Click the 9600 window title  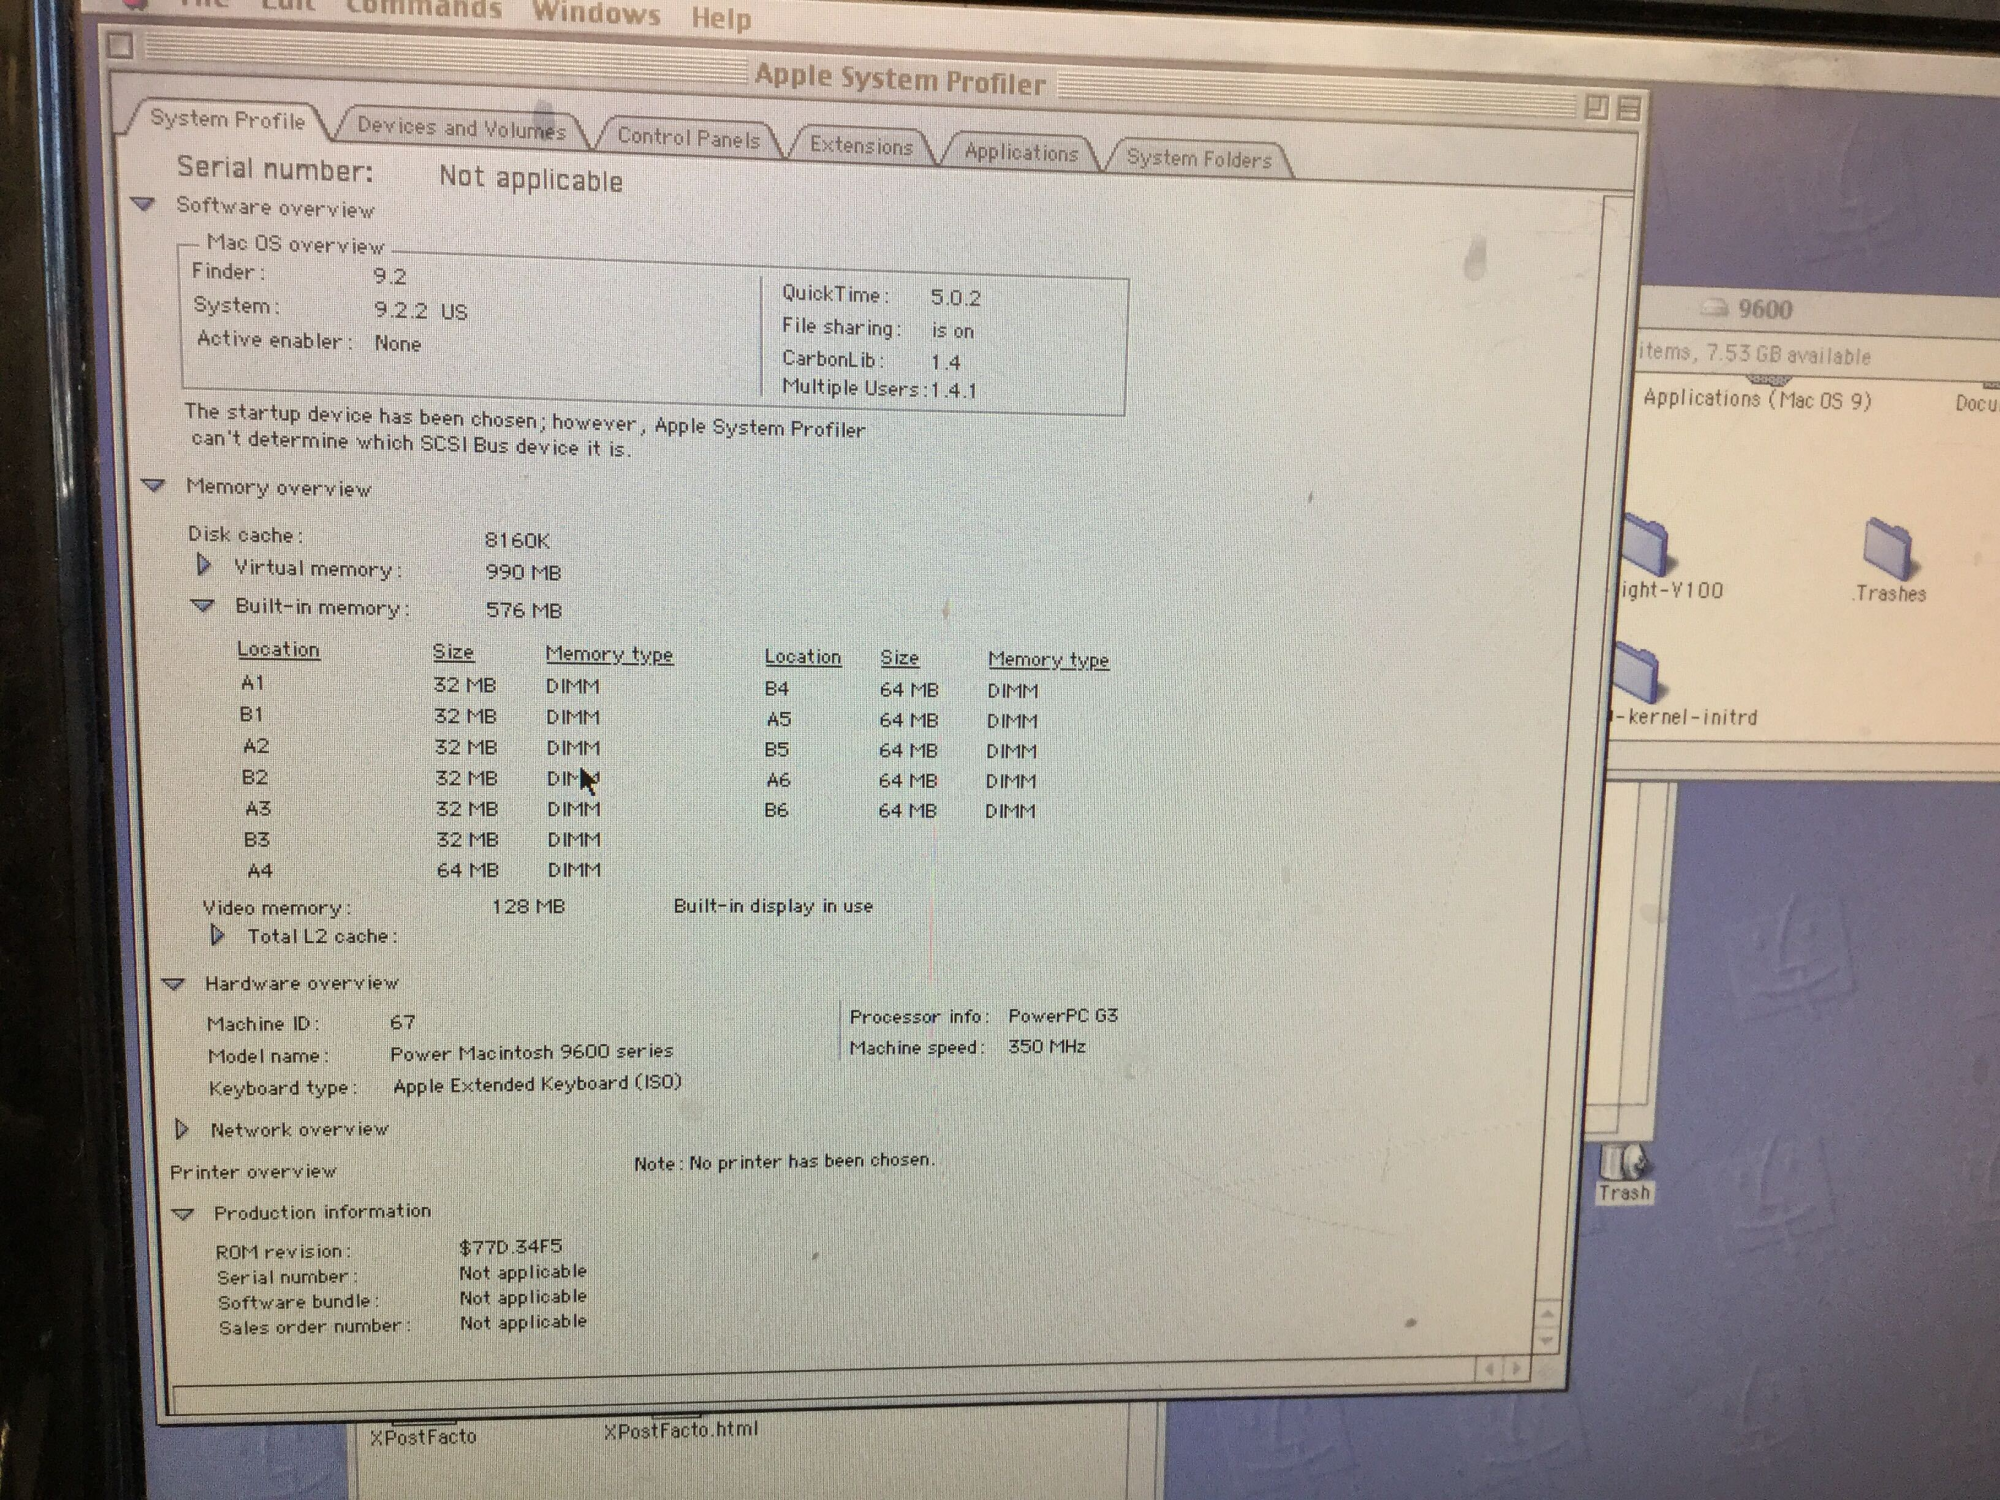(1764, 309)
